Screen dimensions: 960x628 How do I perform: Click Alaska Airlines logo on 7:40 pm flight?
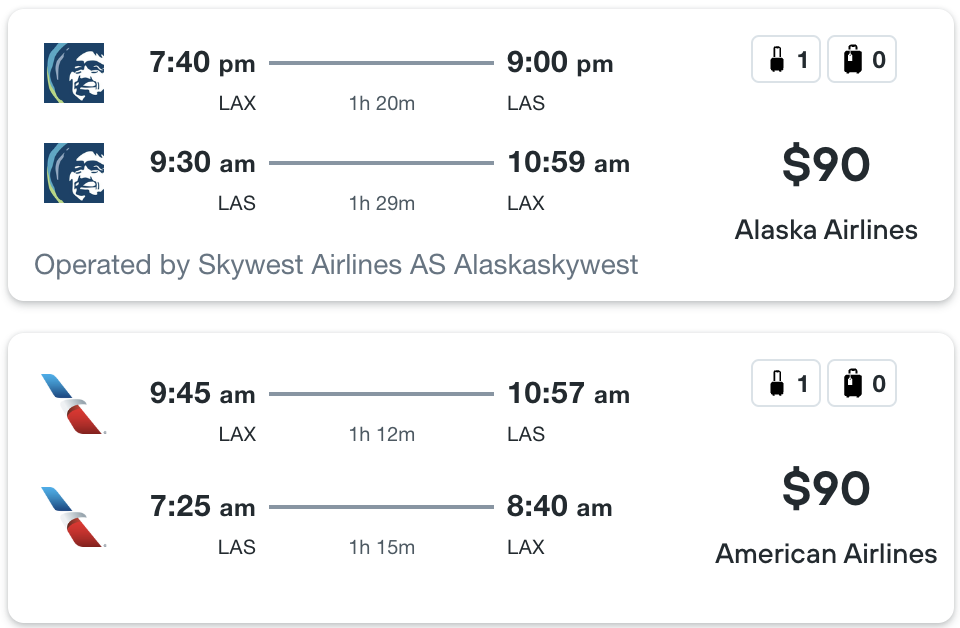[74, 73]
